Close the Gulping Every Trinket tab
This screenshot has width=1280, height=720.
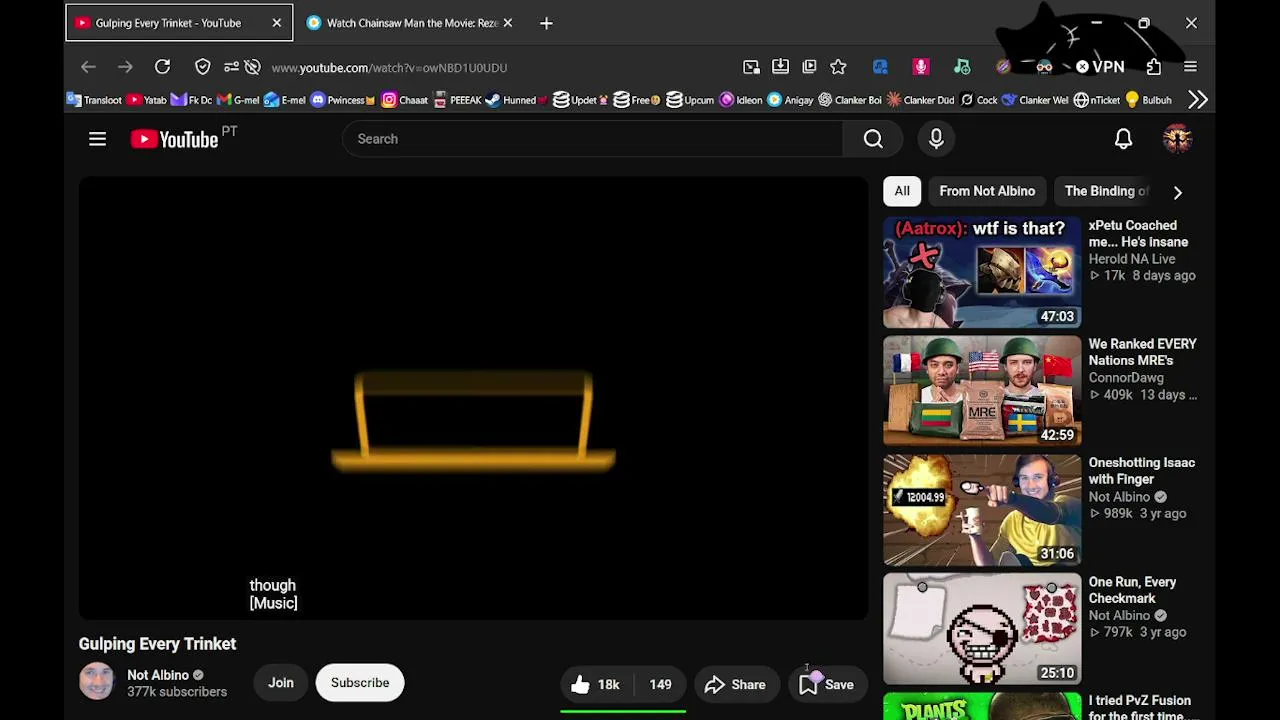pyautogui.click(x=277, y=23)
